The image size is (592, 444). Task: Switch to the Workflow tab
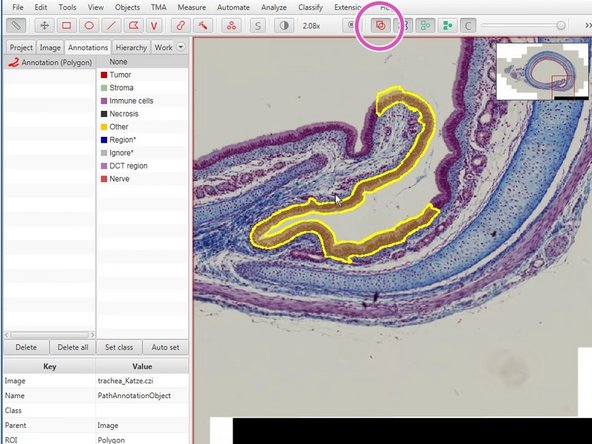pos(163,48)
